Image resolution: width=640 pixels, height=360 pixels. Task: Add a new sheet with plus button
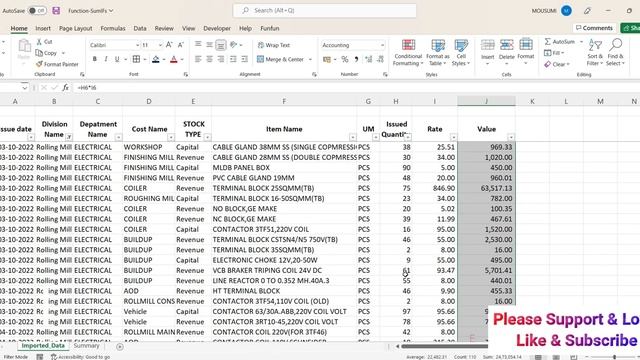click(x=120, y=347)
